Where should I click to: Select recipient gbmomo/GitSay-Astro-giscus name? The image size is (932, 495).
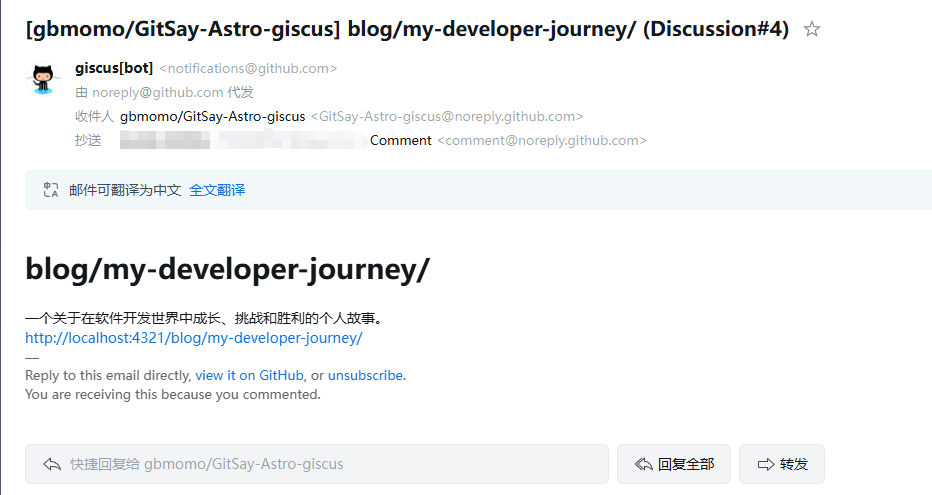tap(212, 116)
